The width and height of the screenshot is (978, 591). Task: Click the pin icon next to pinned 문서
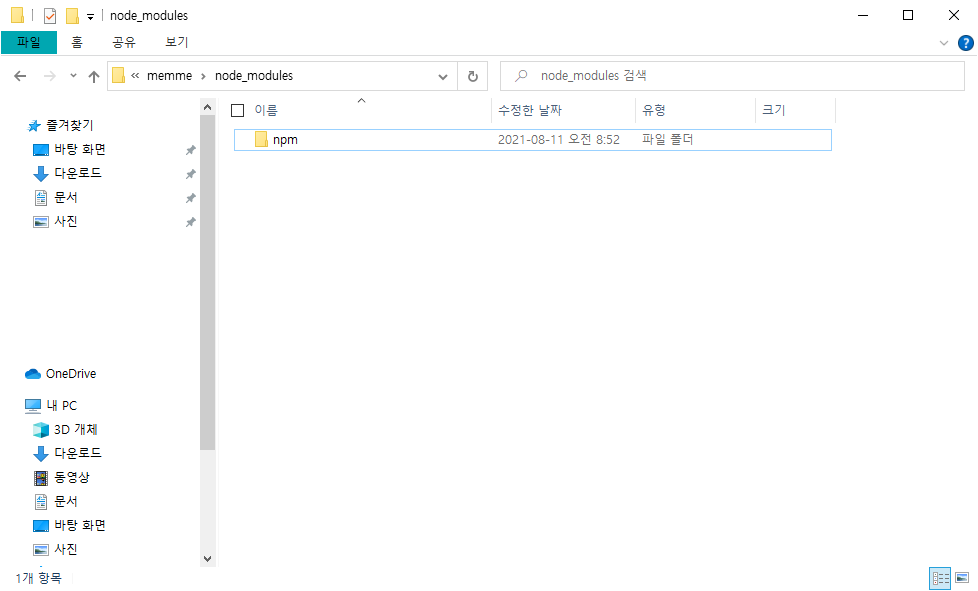[x=191, y=198]
